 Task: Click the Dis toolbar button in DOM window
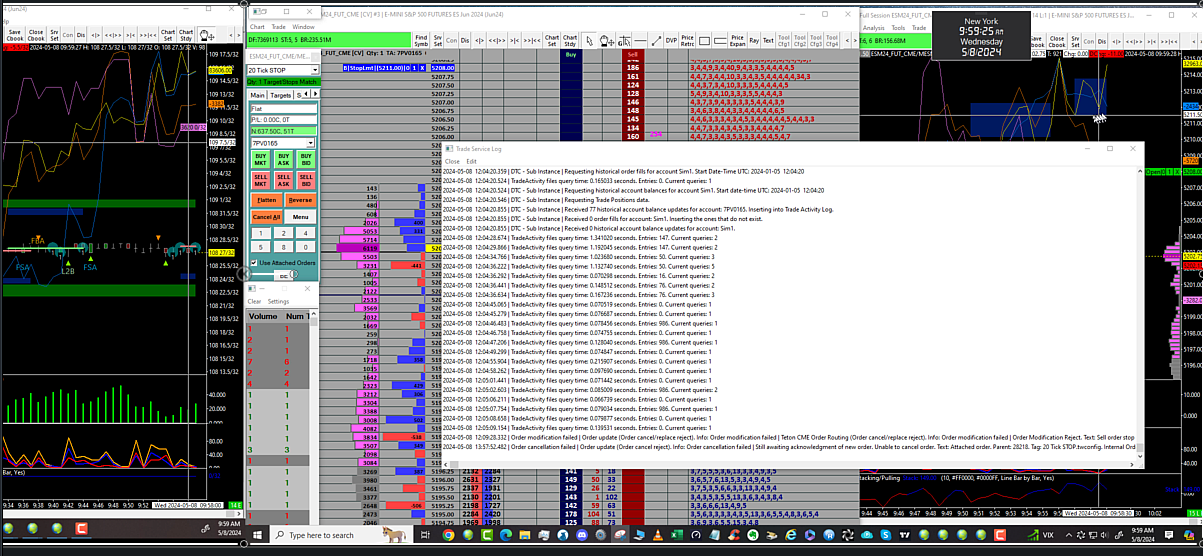(465, 41)
